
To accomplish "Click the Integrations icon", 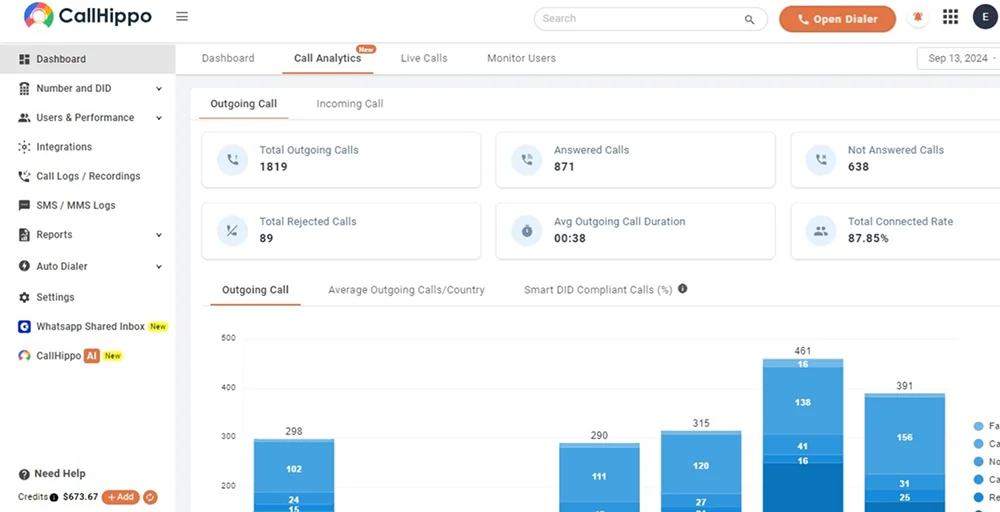I will click(24, 147).
